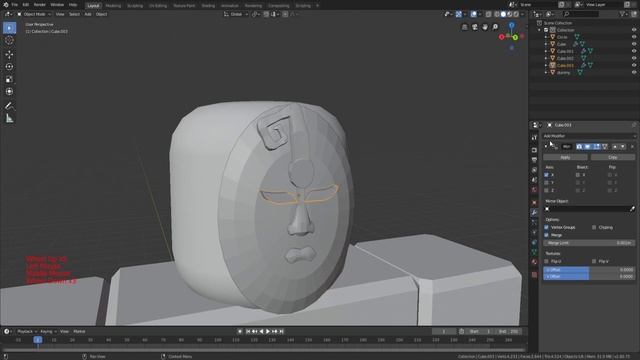Toggle Merge checkbox
Viewport: 640px width, 360px height.
[547, 235]
